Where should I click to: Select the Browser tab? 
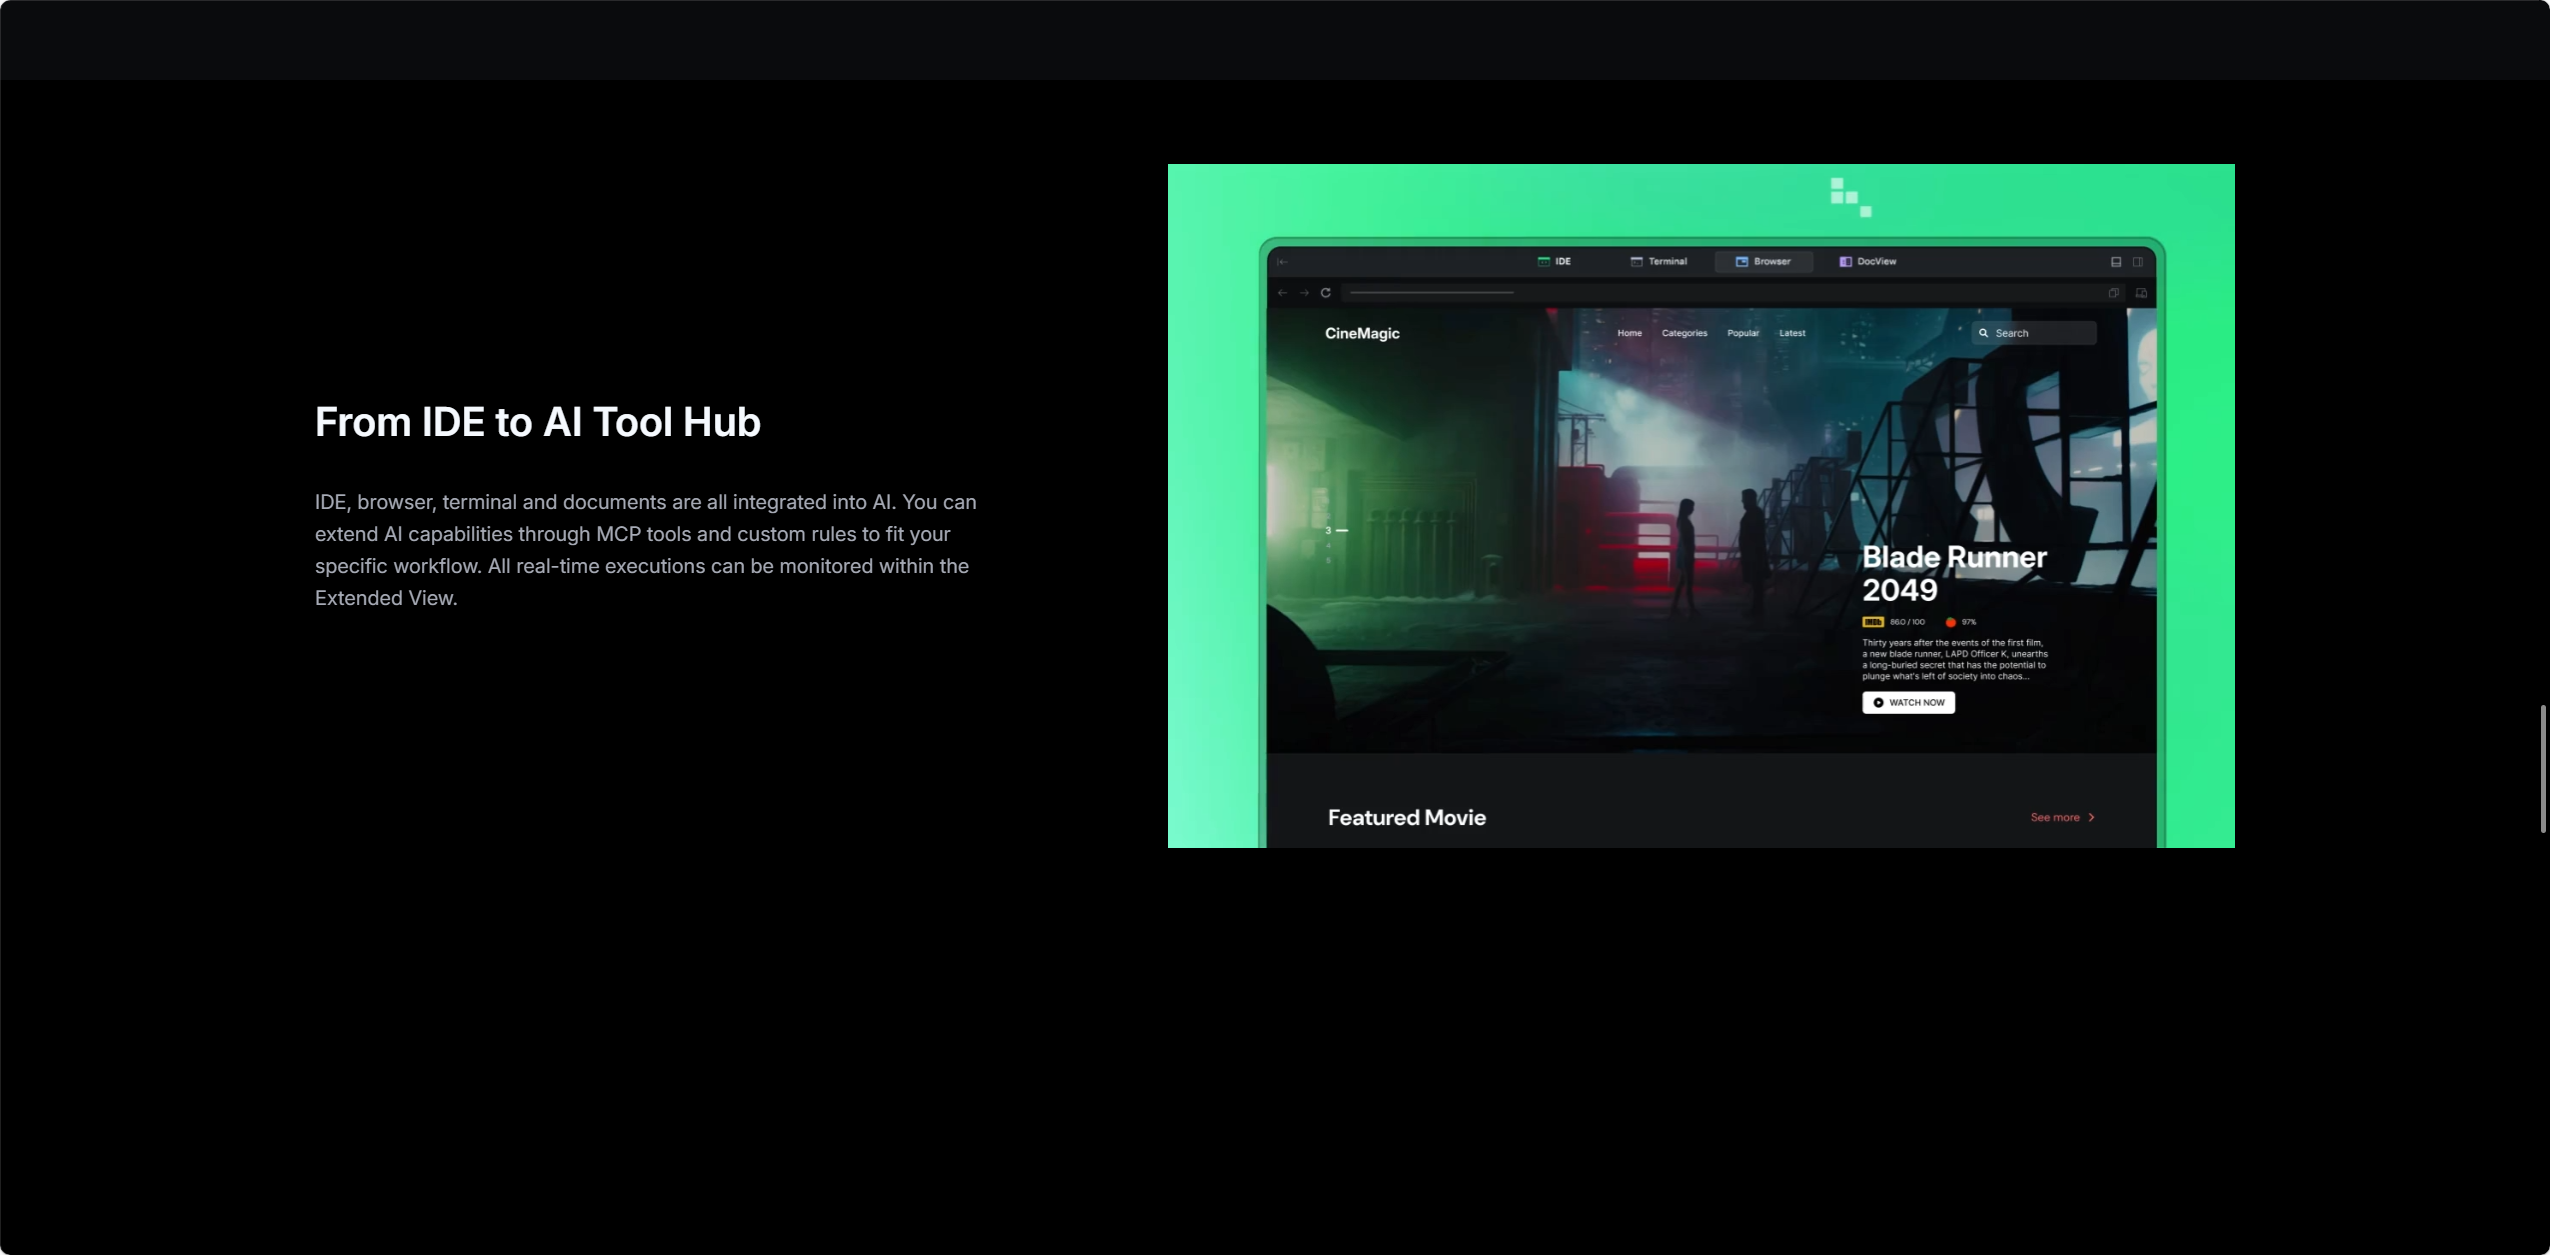click(x=1763, y=261)
